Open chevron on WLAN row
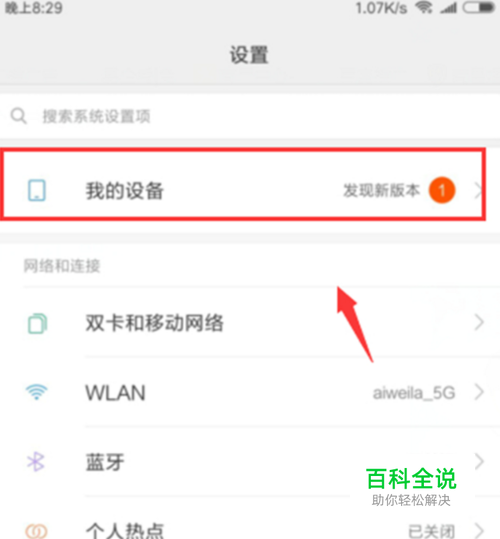The height and width of the screenshot is (539, 500). pos(479,392)
